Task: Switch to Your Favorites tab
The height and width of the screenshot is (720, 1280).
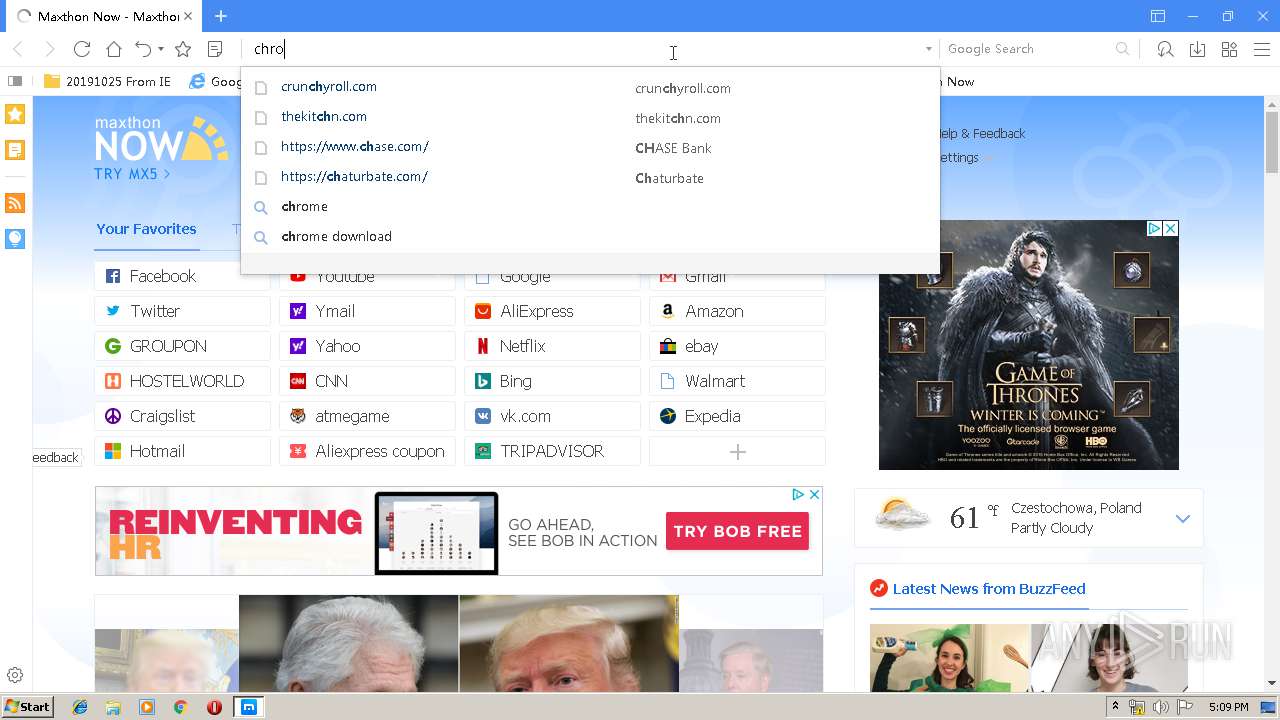Action: [146, 229]
